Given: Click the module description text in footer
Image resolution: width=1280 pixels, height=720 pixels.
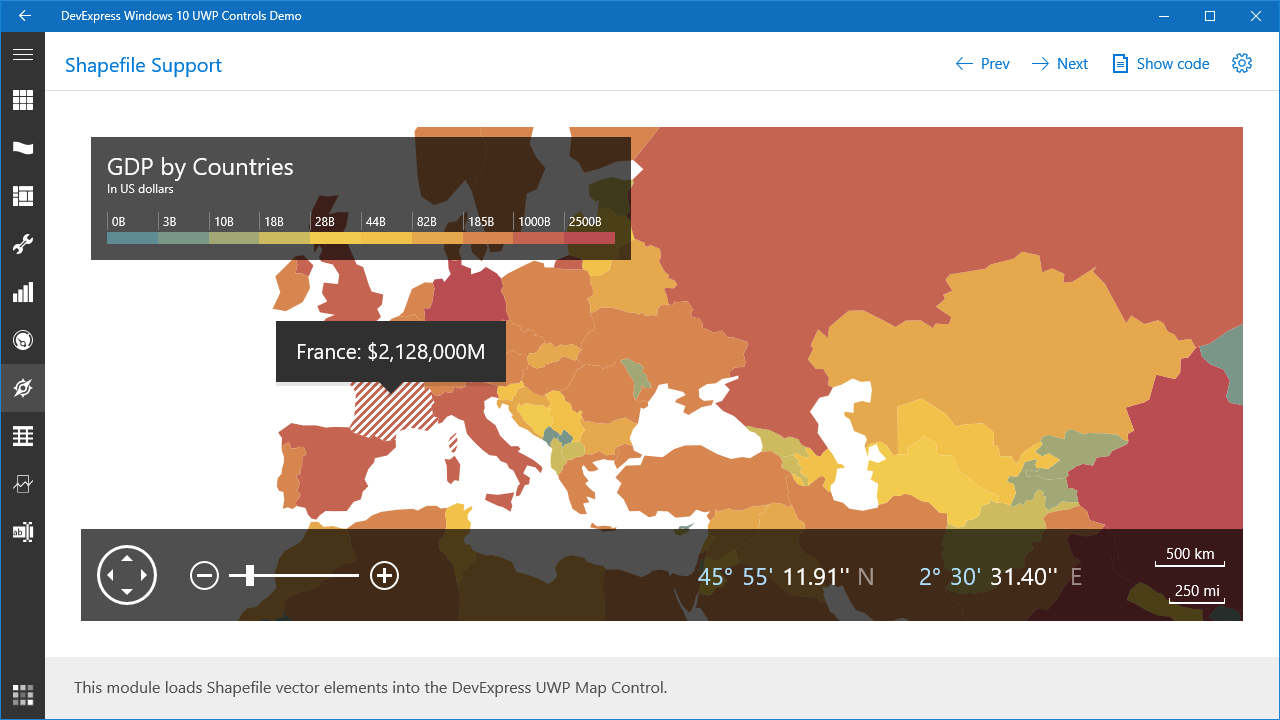Looking at the screenshot, I should point(370,688).
